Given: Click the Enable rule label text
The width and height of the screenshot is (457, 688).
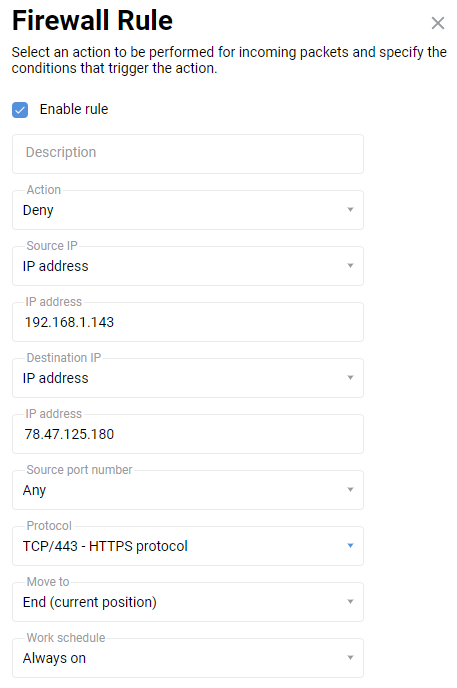Looking at the screenshot, I should click(74, 109).
